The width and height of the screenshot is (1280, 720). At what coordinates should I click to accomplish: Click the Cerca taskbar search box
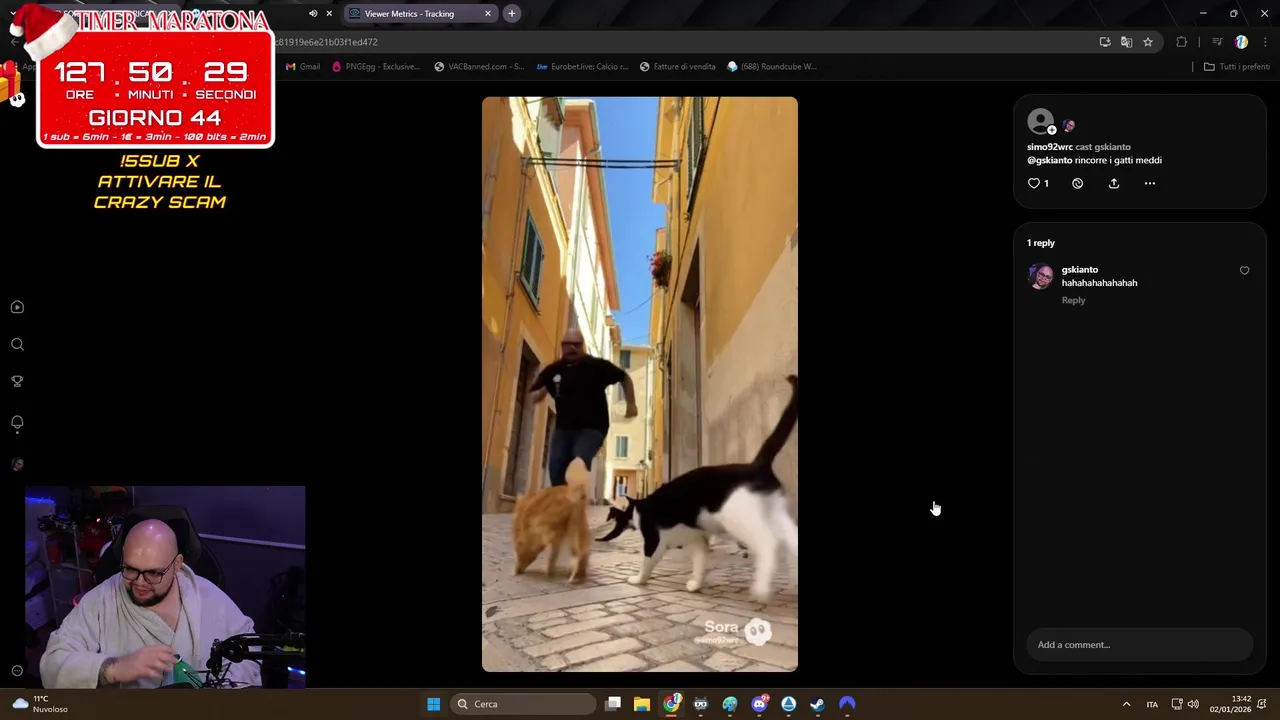(523, 704)
